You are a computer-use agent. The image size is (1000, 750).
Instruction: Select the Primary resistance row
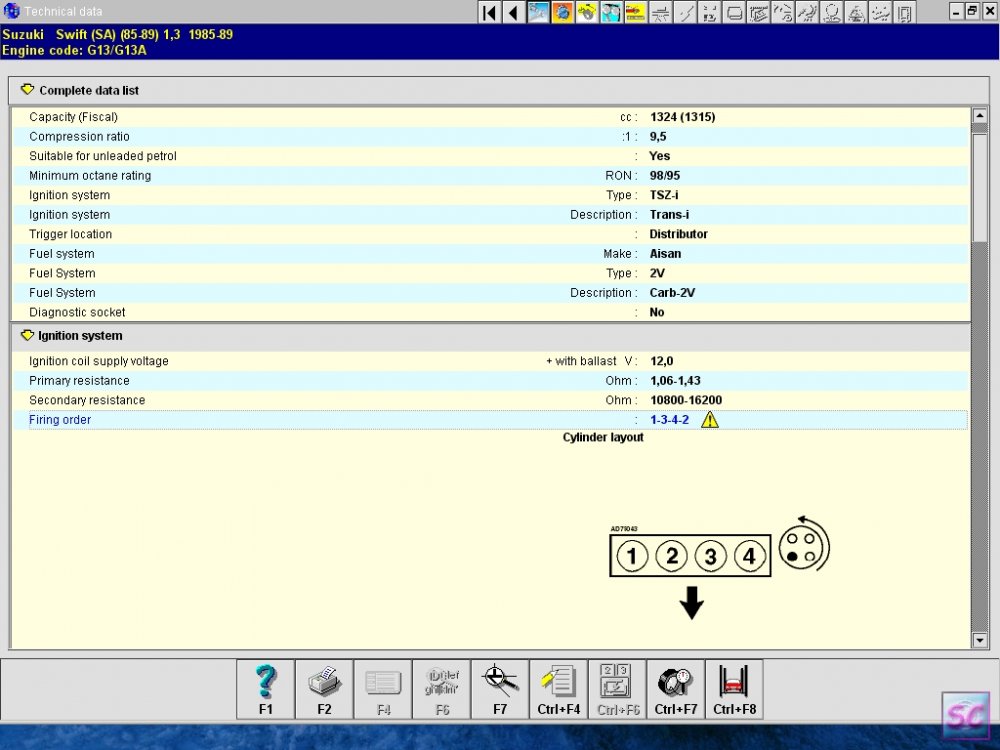coord(490,381)
